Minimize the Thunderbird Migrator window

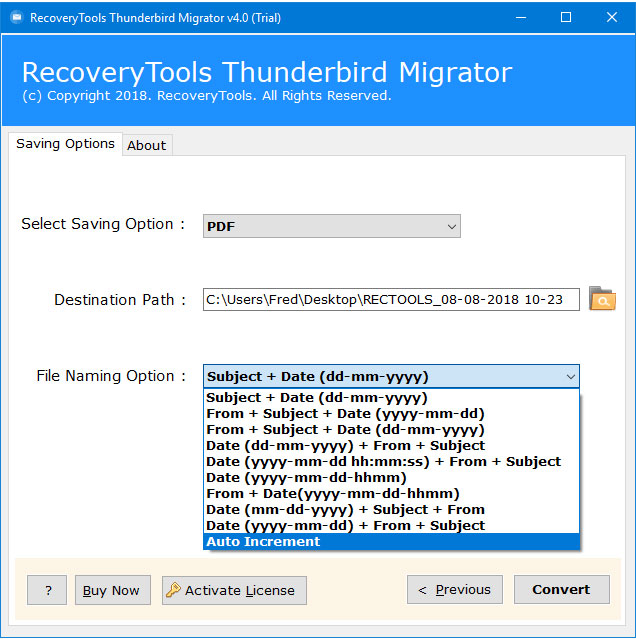(521, 18)
